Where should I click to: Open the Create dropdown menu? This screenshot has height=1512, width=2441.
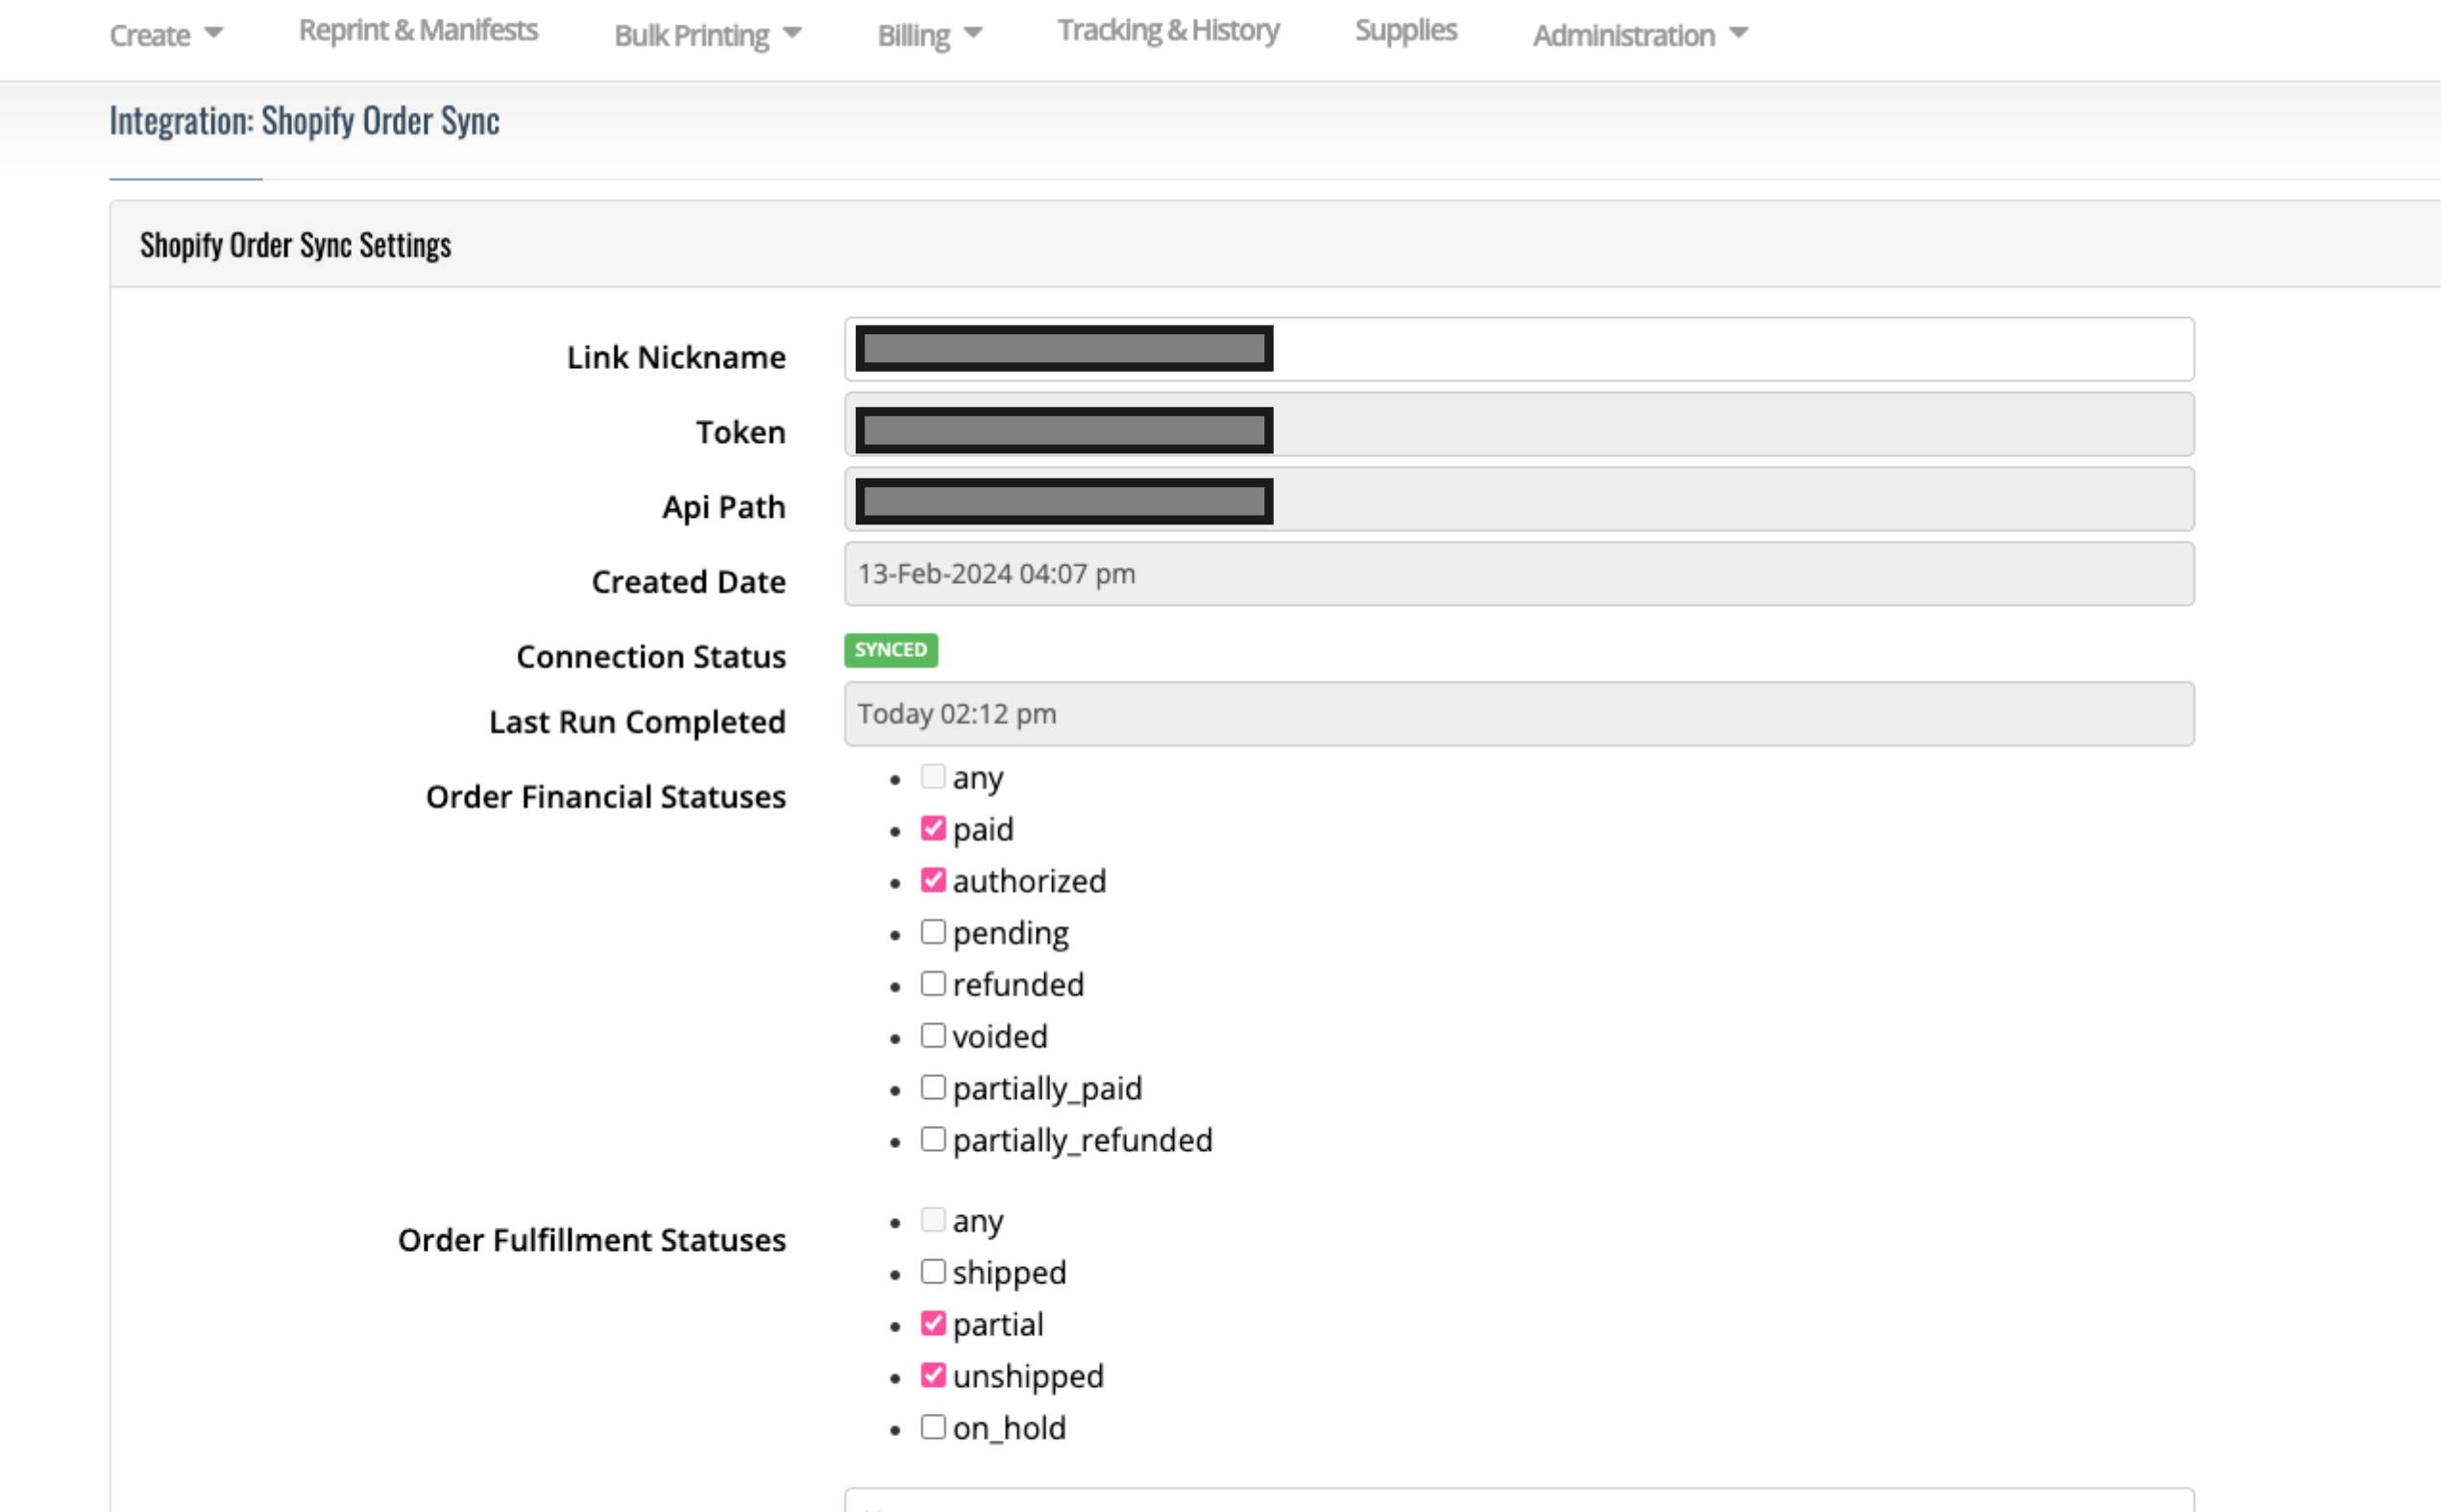click(166, 35)
